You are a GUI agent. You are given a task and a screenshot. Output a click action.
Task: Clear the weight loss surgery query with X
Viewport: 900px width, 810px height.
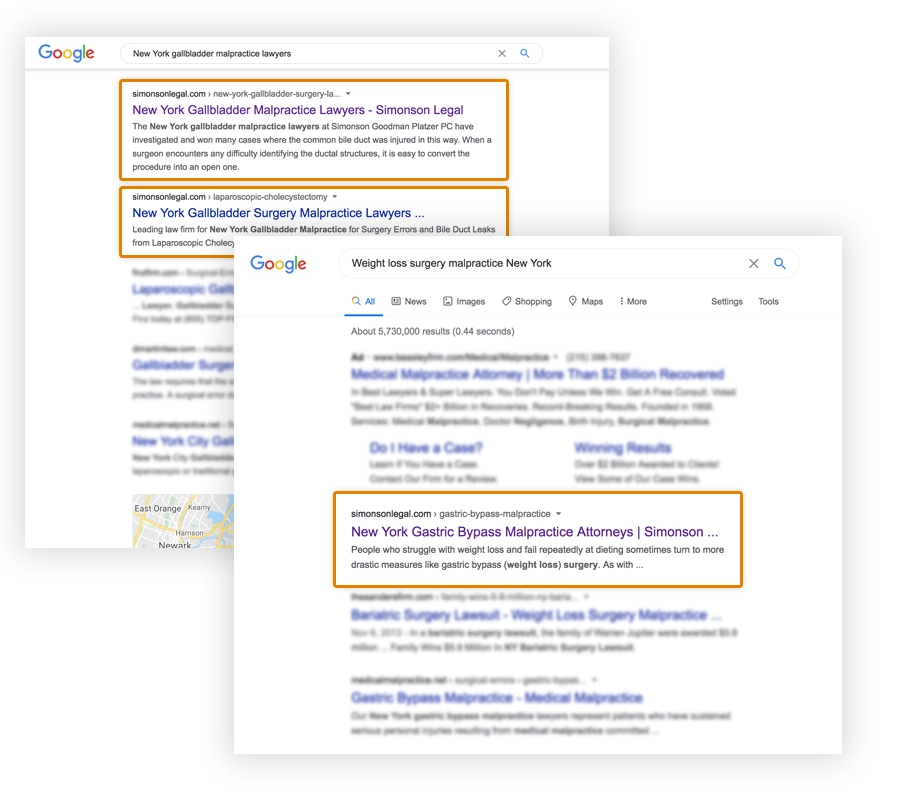click(754, 264)
